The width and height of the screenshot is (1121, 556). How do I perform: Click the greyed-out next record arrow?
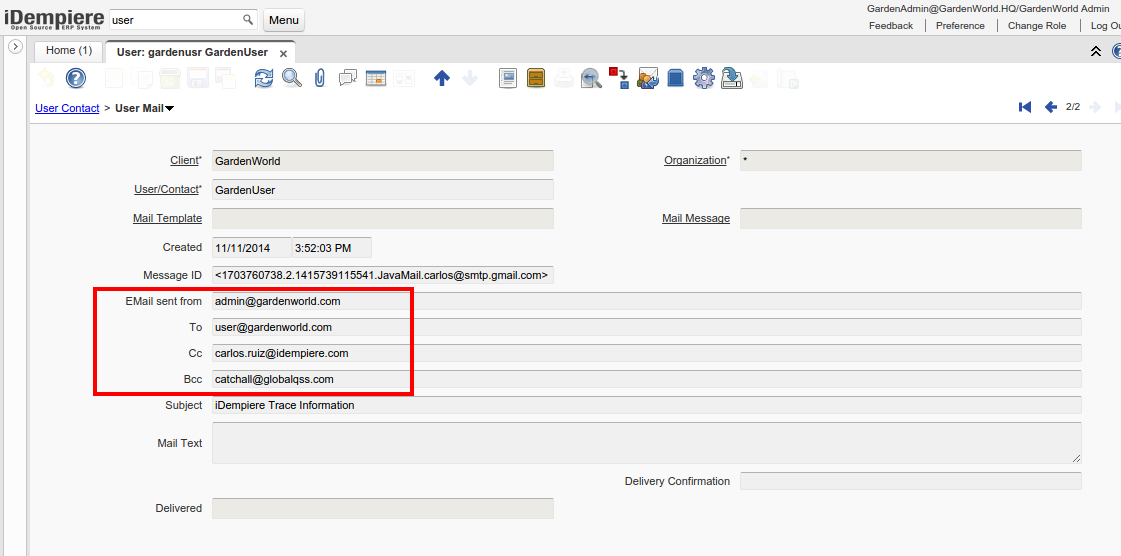[x=1095, y=107]
